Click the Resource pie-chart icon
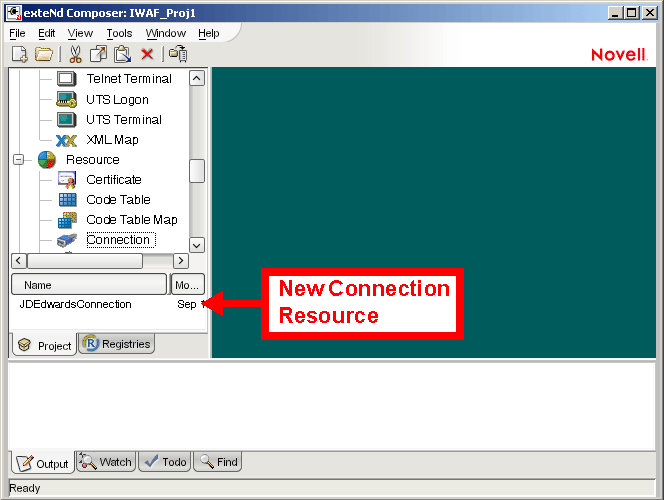 47,160
